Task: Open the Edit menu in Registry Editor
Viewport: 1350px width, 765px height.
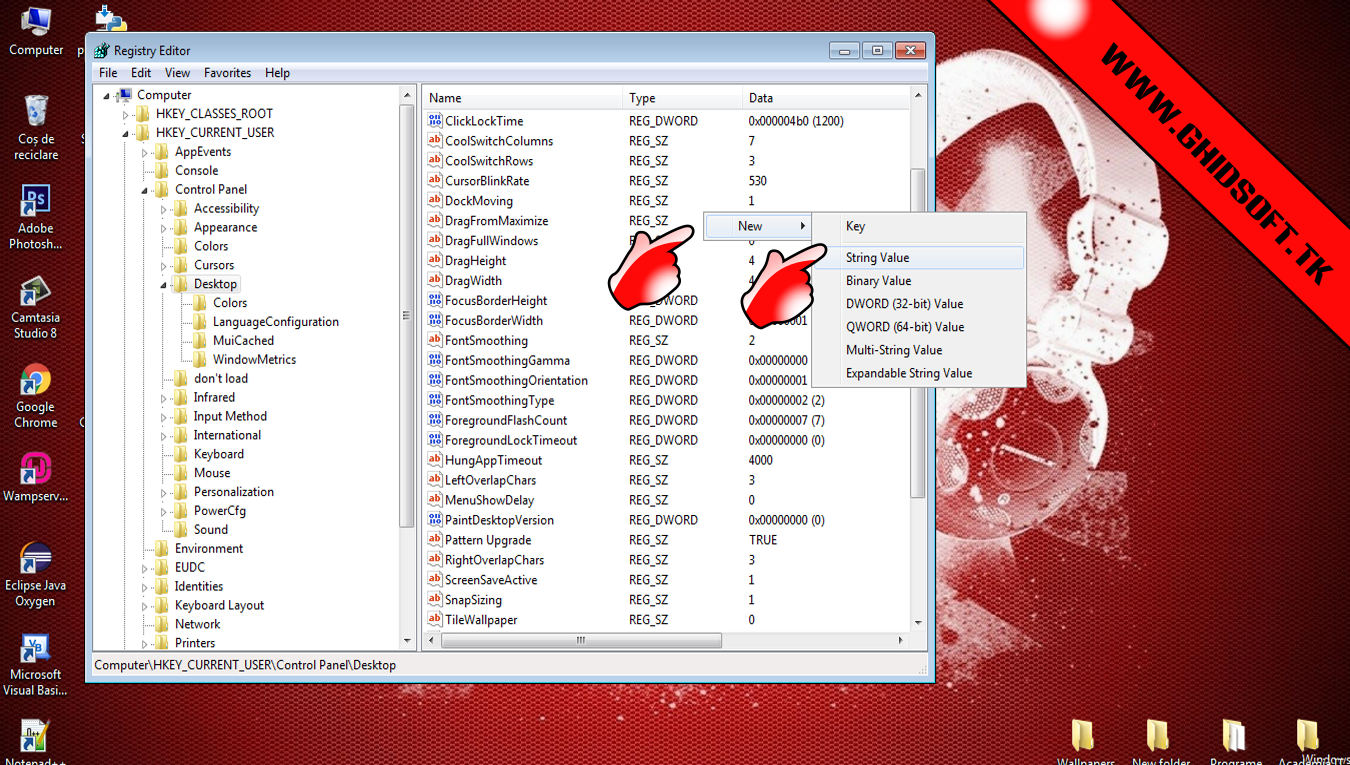Action: (x=140, y=72)
